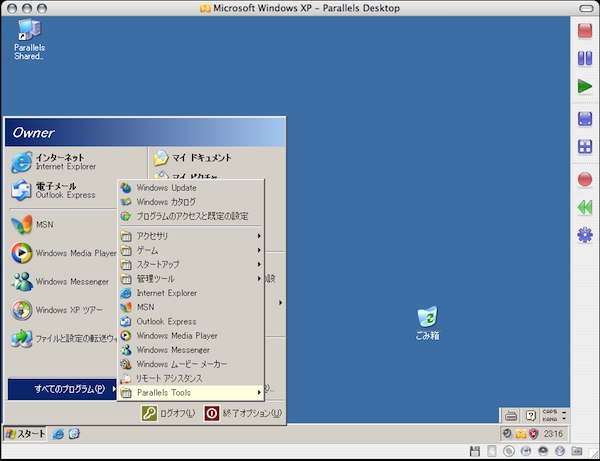Click the hard disk icon in the Parallels status bar
This screenshot has width=600, height=461.
tap(492, 451)
